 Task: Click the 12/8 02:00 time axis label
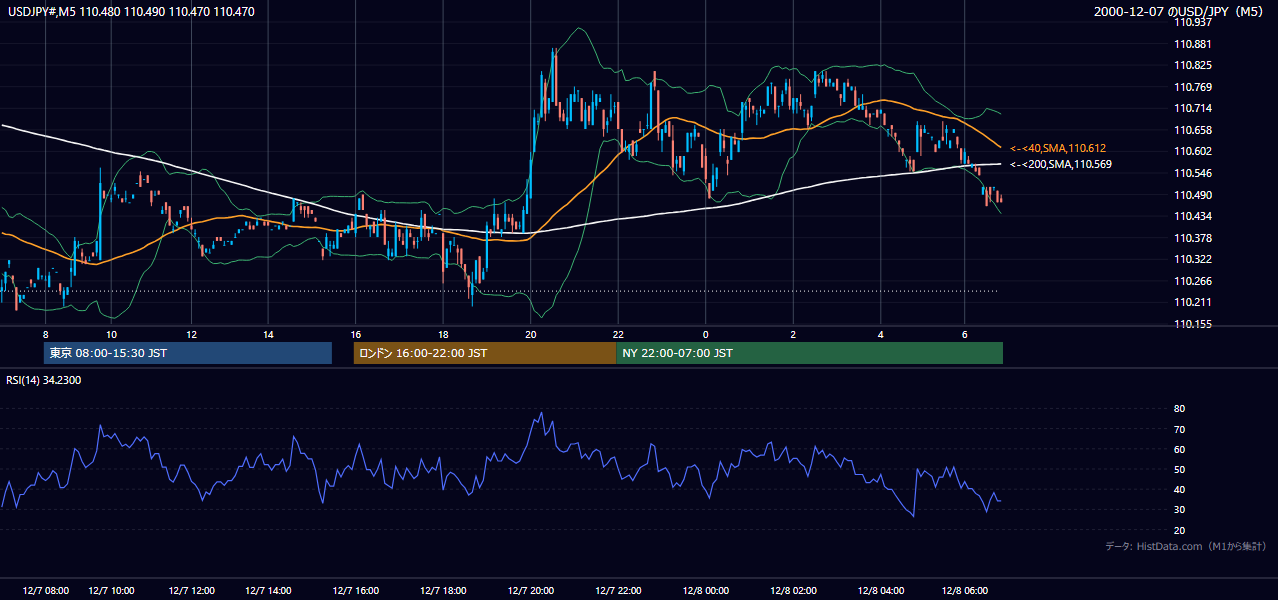click(x=794, y=591)
